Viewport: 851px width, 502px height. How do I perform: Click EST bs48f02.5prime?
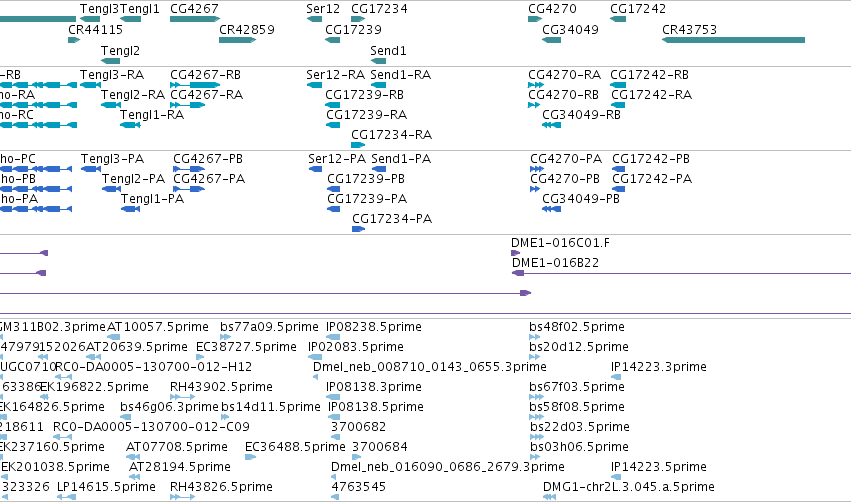[577, 327]
